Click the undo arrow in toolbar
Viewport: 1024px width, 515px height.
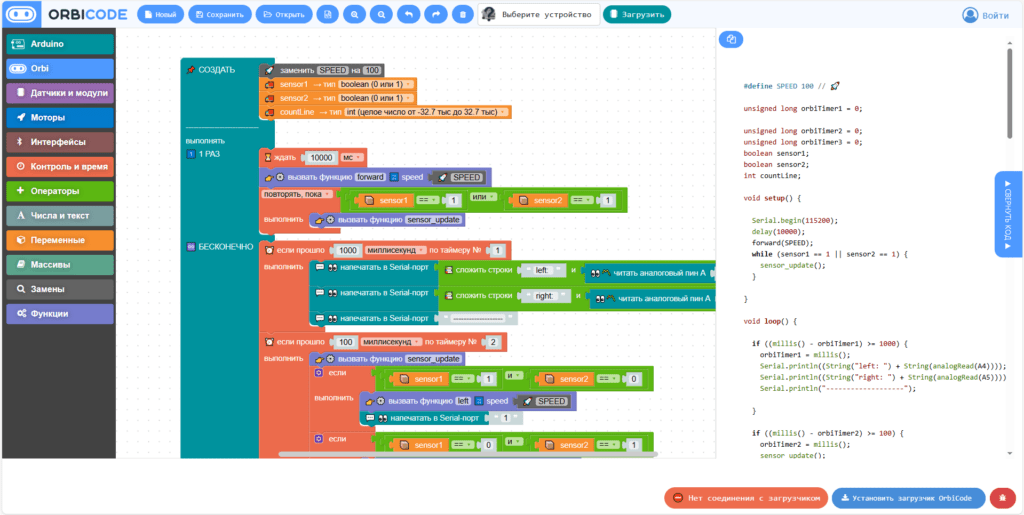tap(408, 14)
